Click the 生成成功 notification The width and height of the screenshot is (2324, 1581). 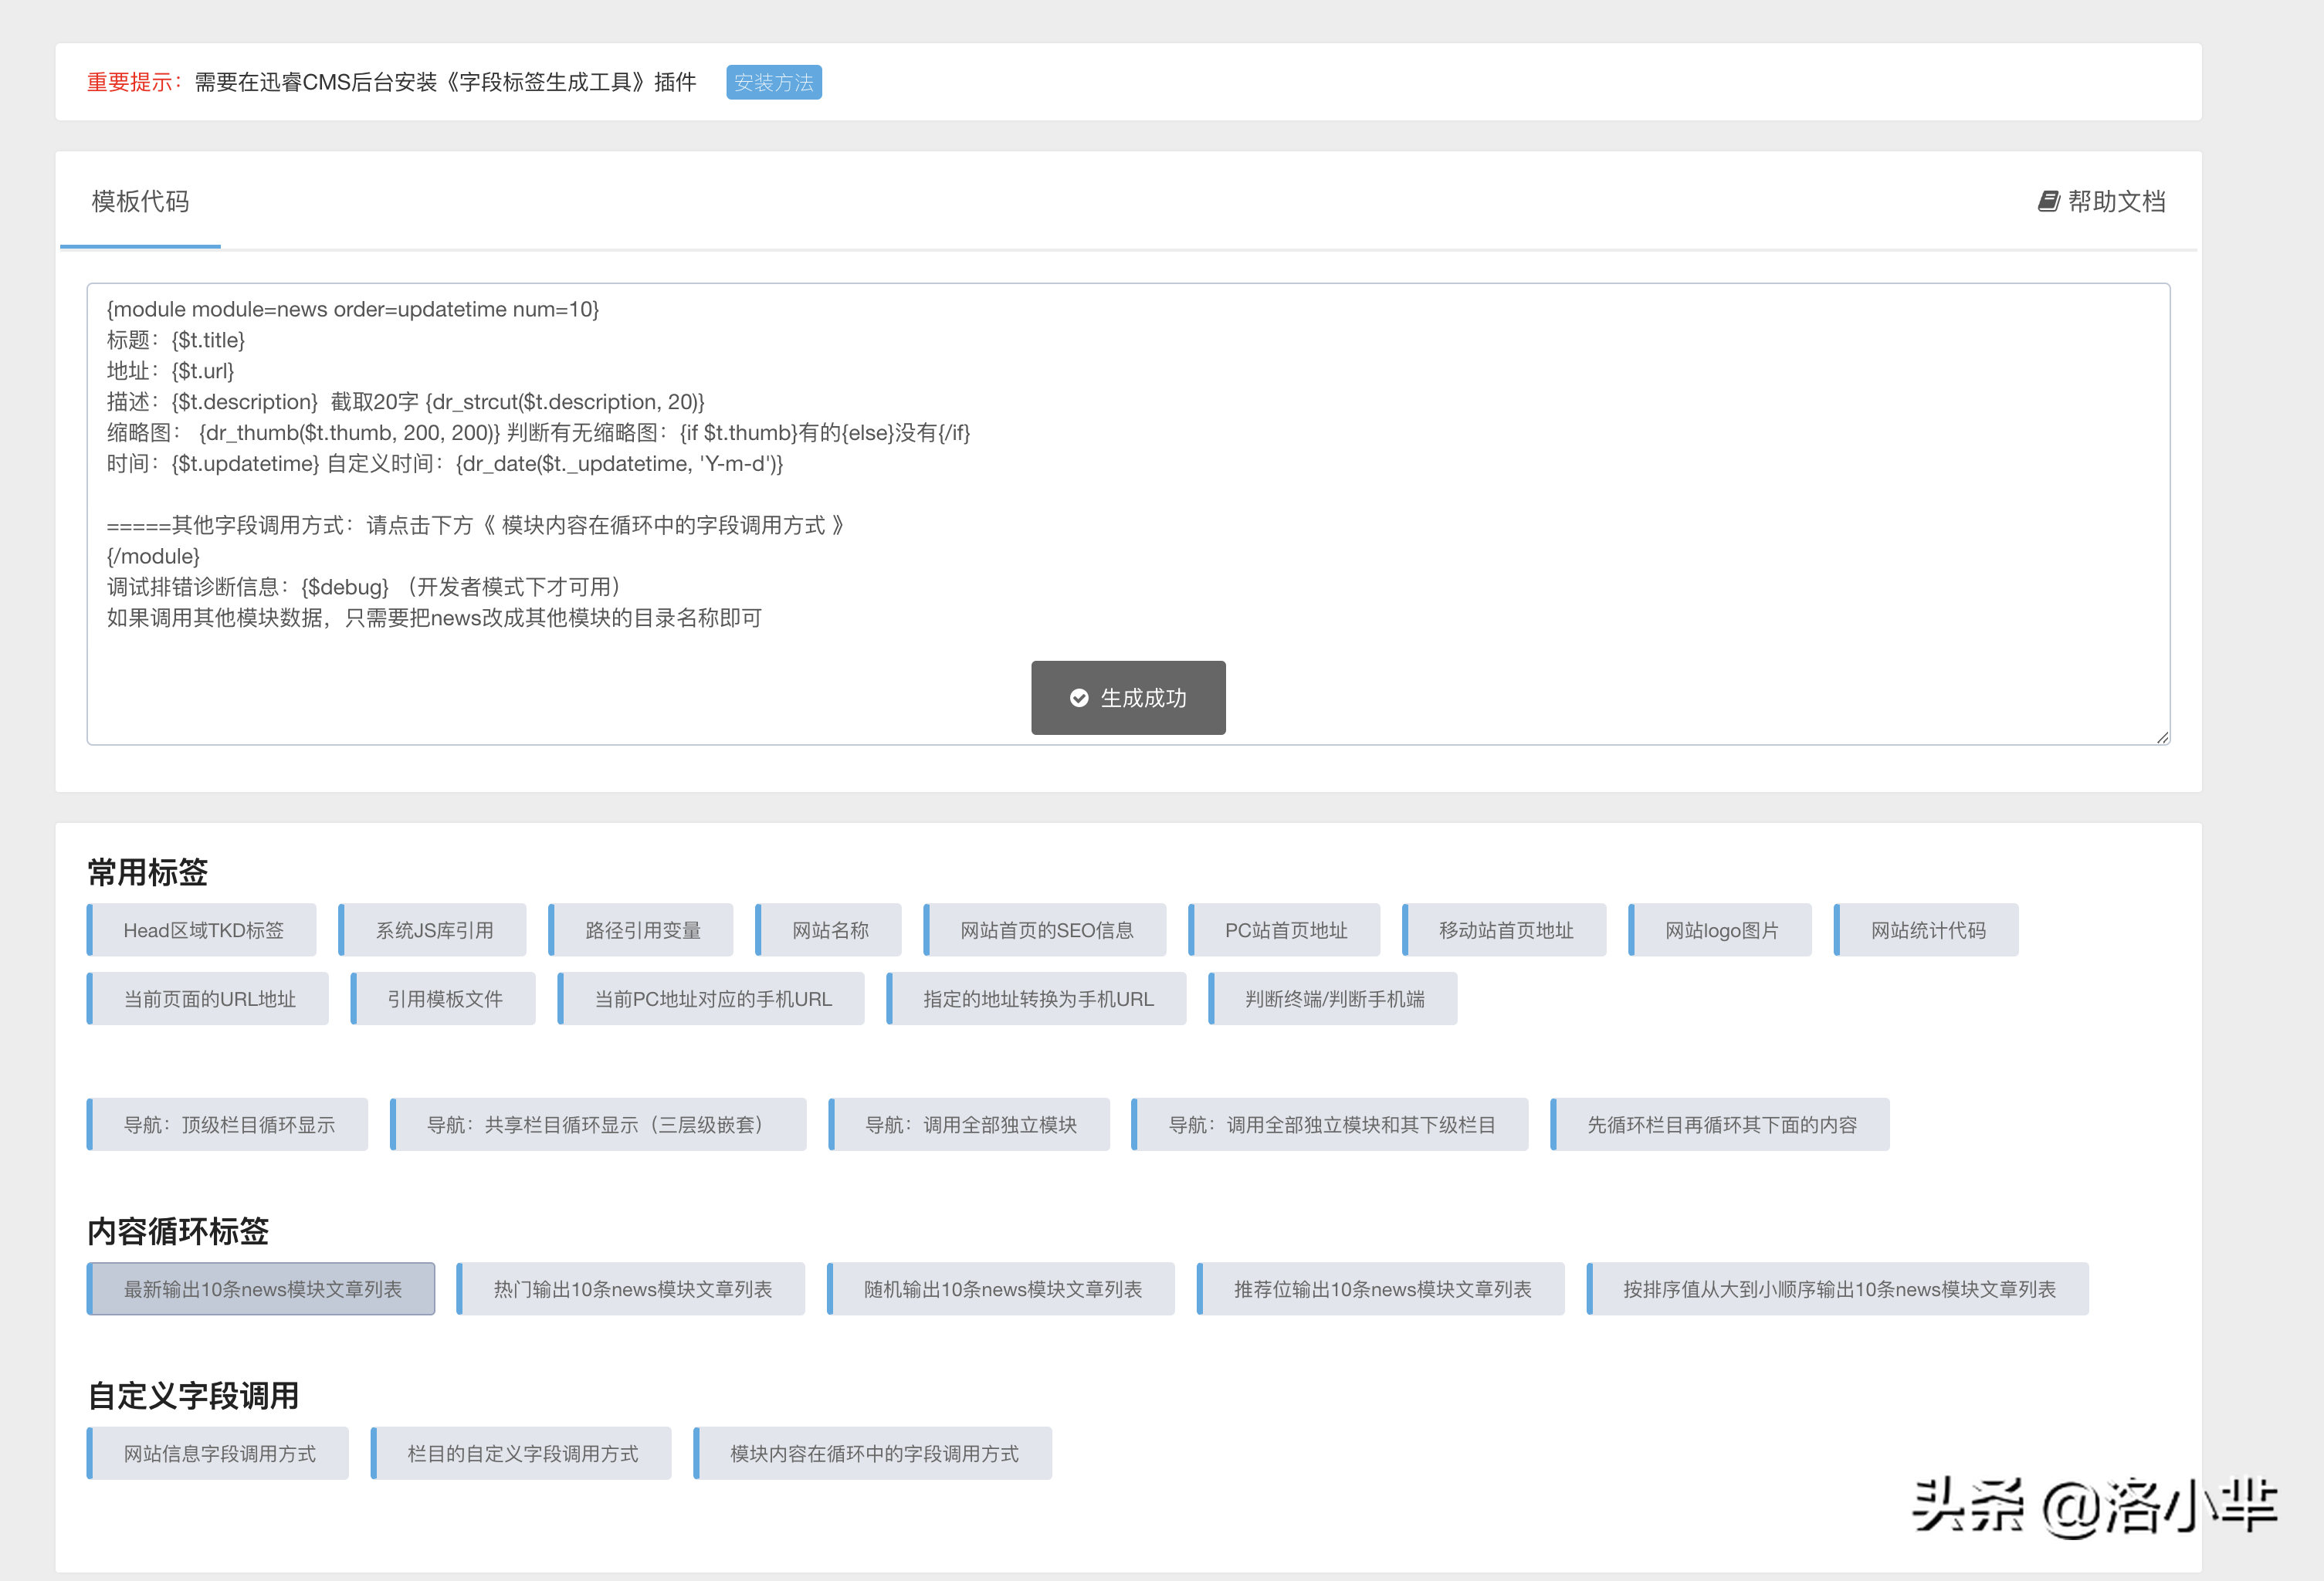pyautogui.click(x=1128, y=698)
